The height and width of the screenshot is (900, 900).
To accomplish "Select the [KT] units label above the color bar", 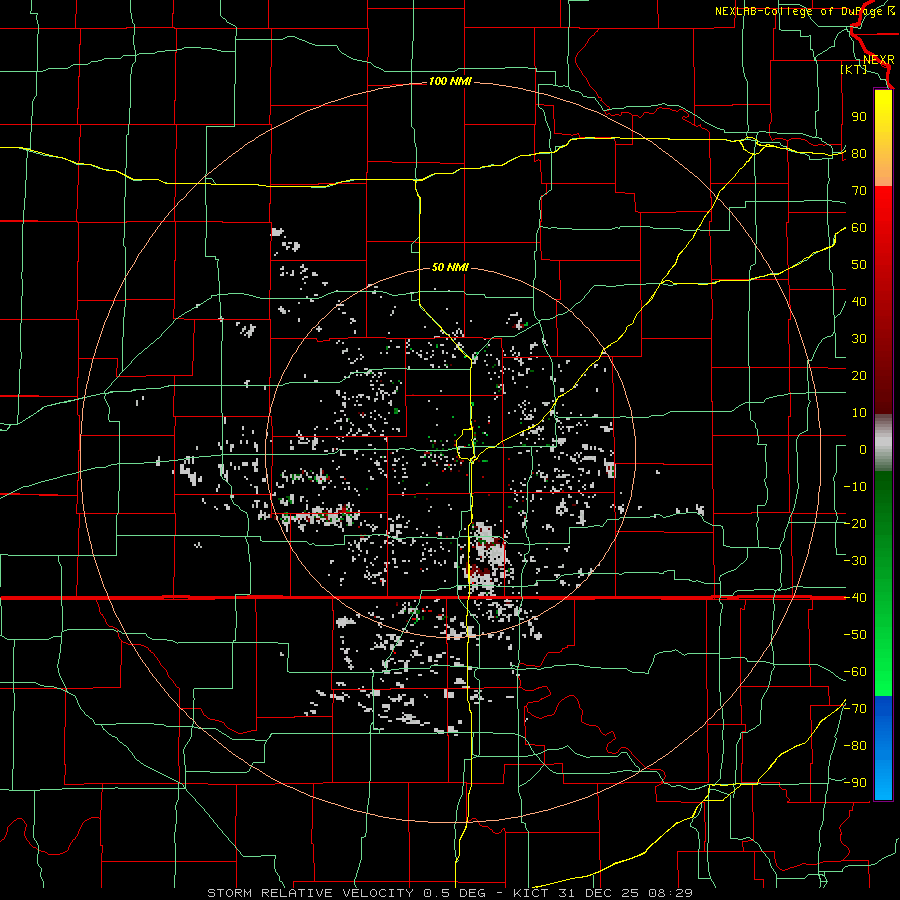I will click(x=854, y=69).
